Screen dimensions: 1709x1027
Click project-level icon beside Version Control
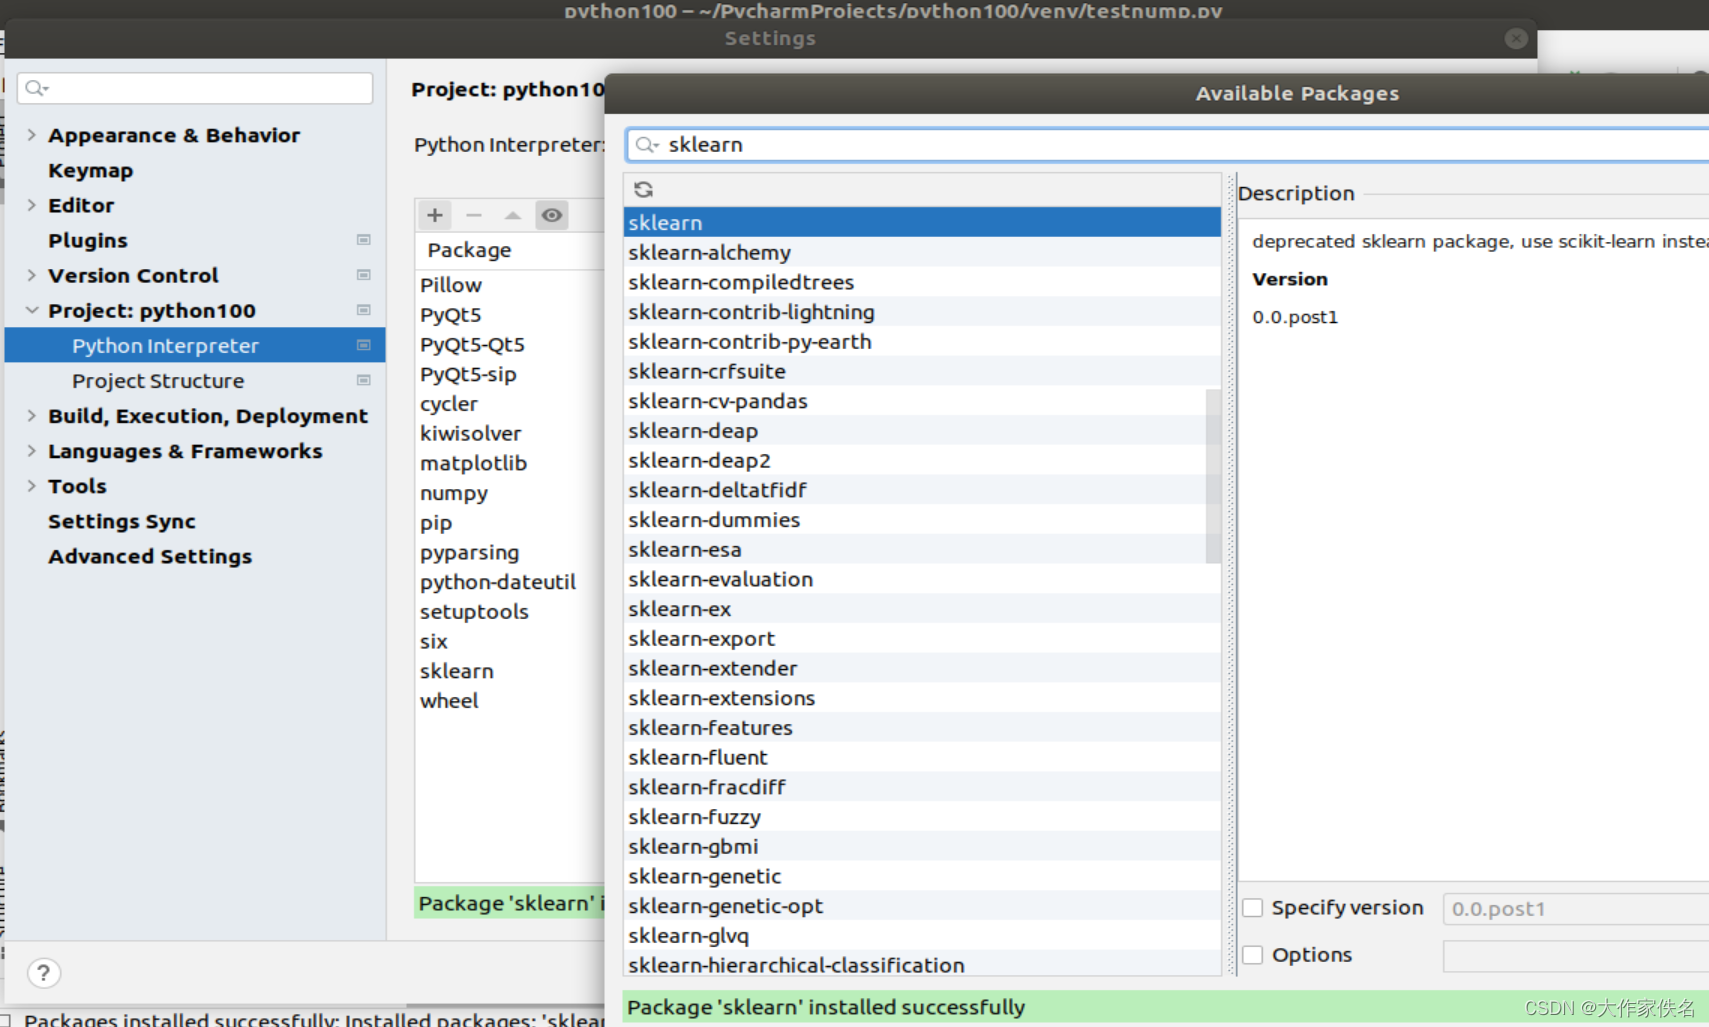point(364,275)
